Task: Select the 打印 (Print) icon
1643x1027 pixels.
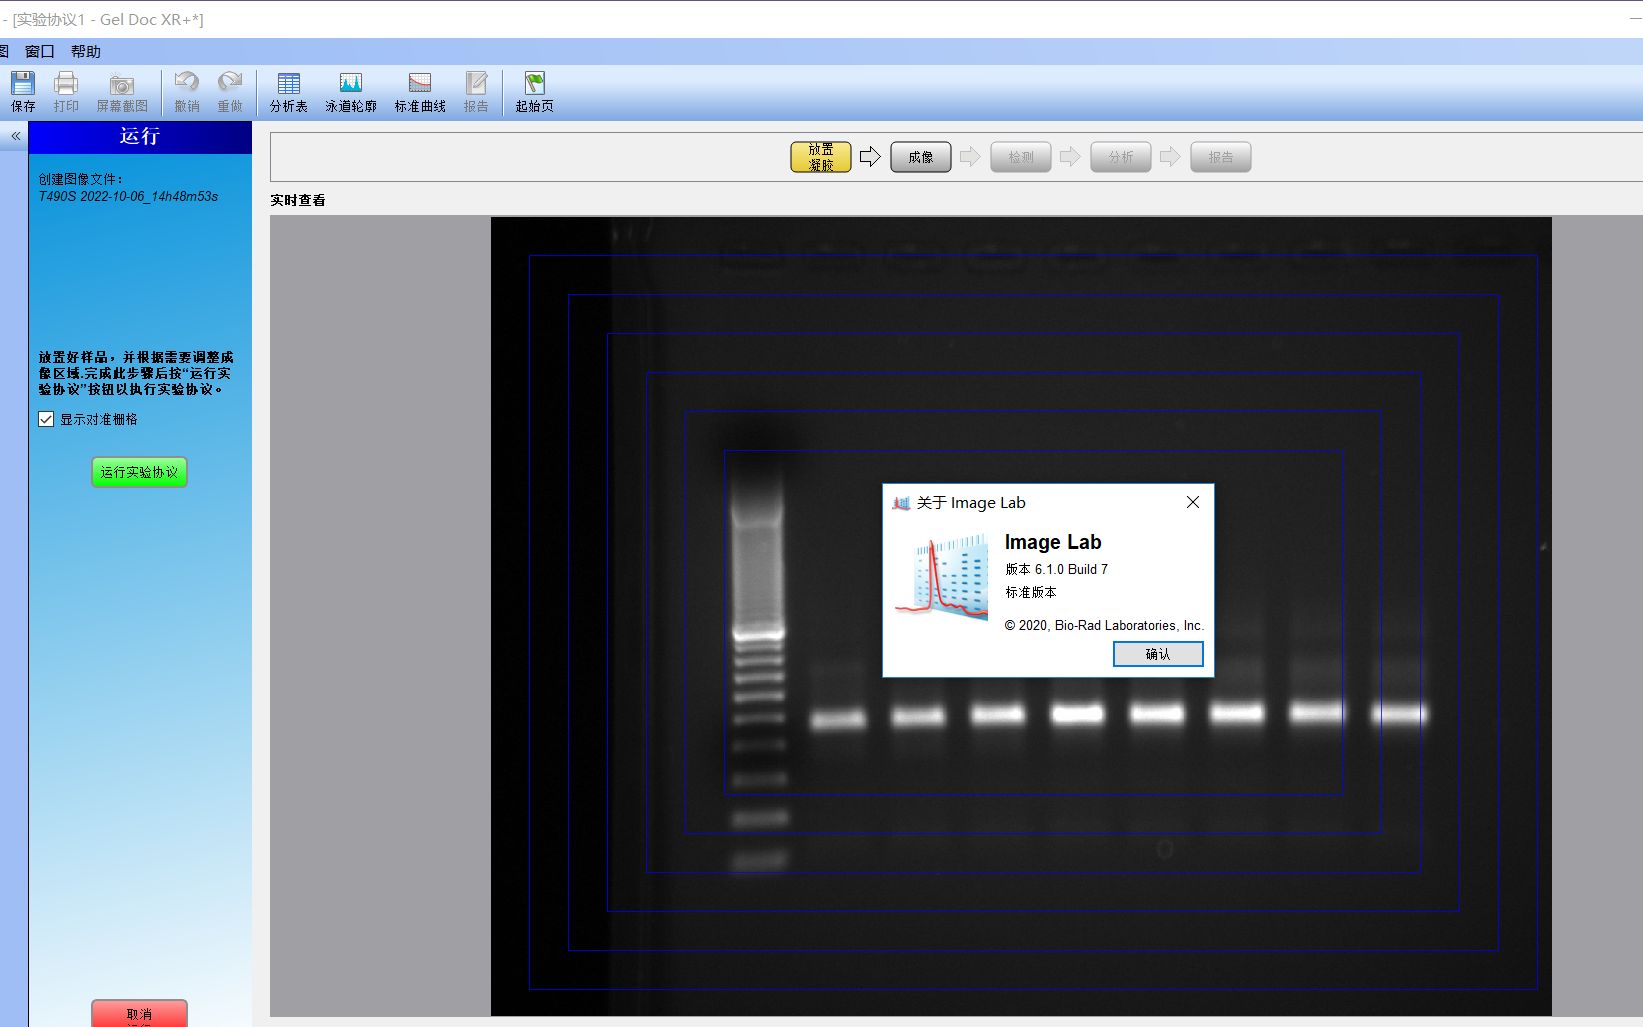Action: [x=66, y=92]
